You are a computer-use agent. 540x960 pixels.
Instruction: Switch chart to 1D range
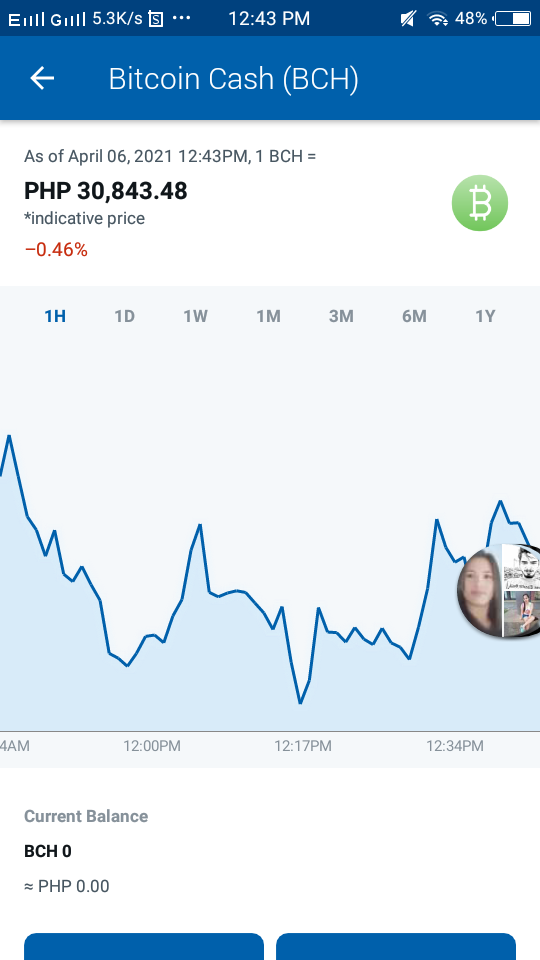124,316
